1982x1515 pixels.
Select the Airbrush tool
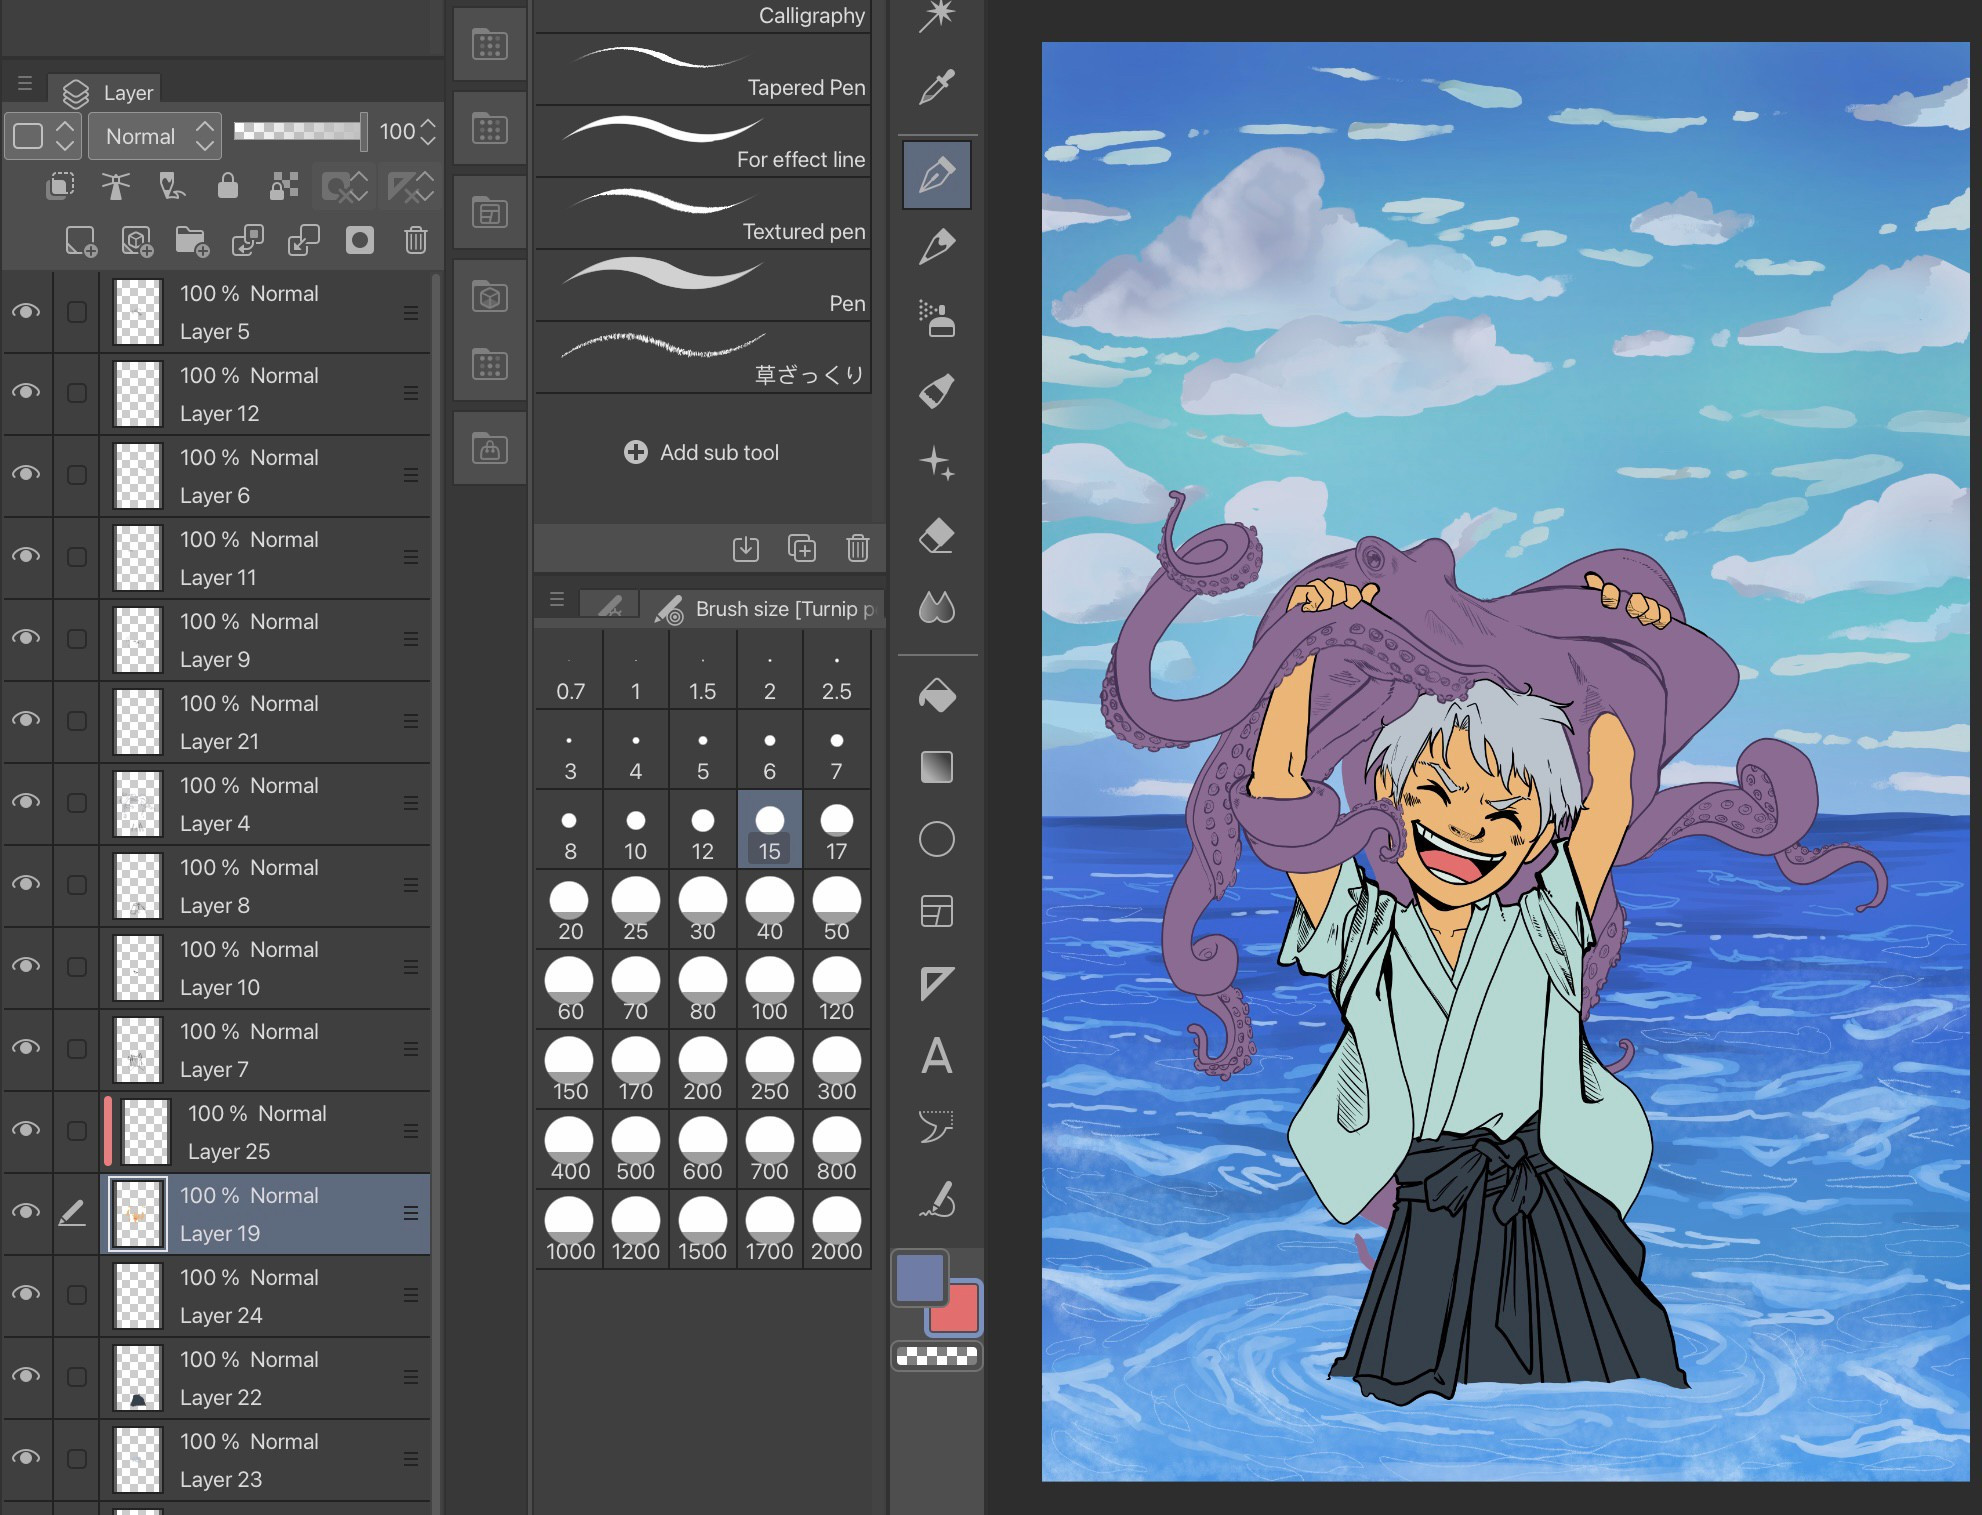(x=937, y=319)
